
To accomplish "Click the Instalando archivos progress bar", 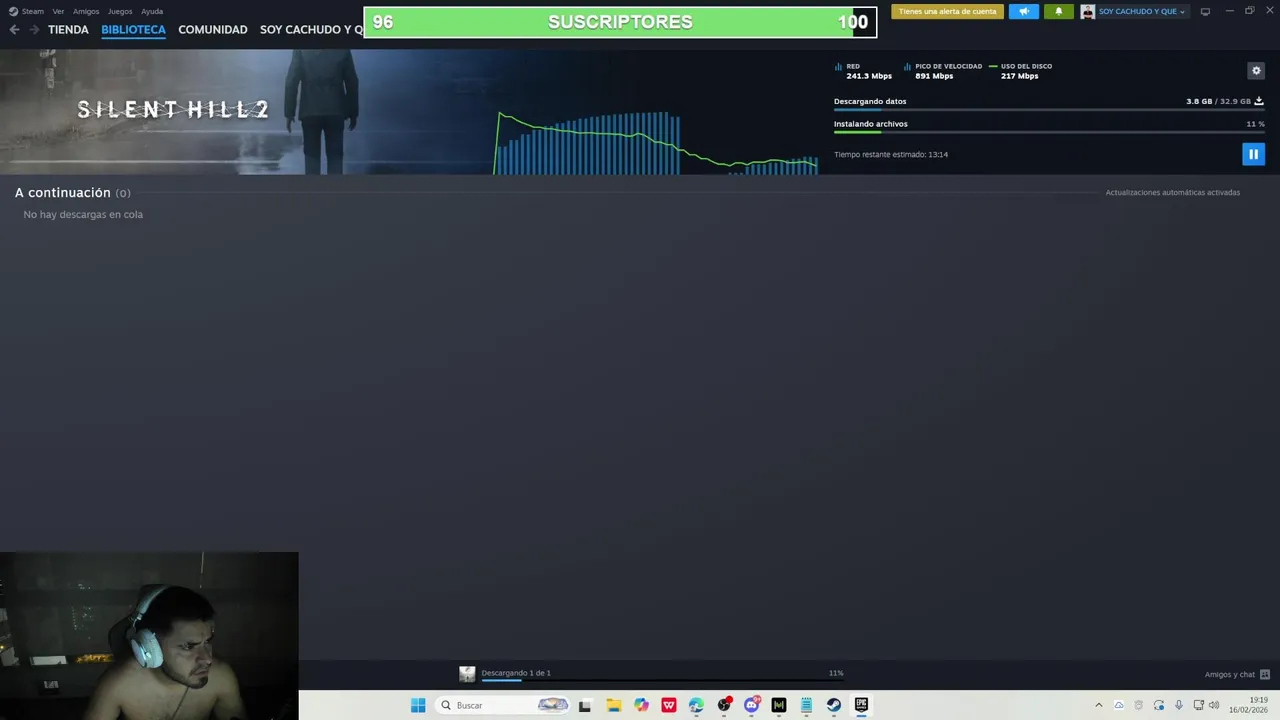I will (1049, 132).
